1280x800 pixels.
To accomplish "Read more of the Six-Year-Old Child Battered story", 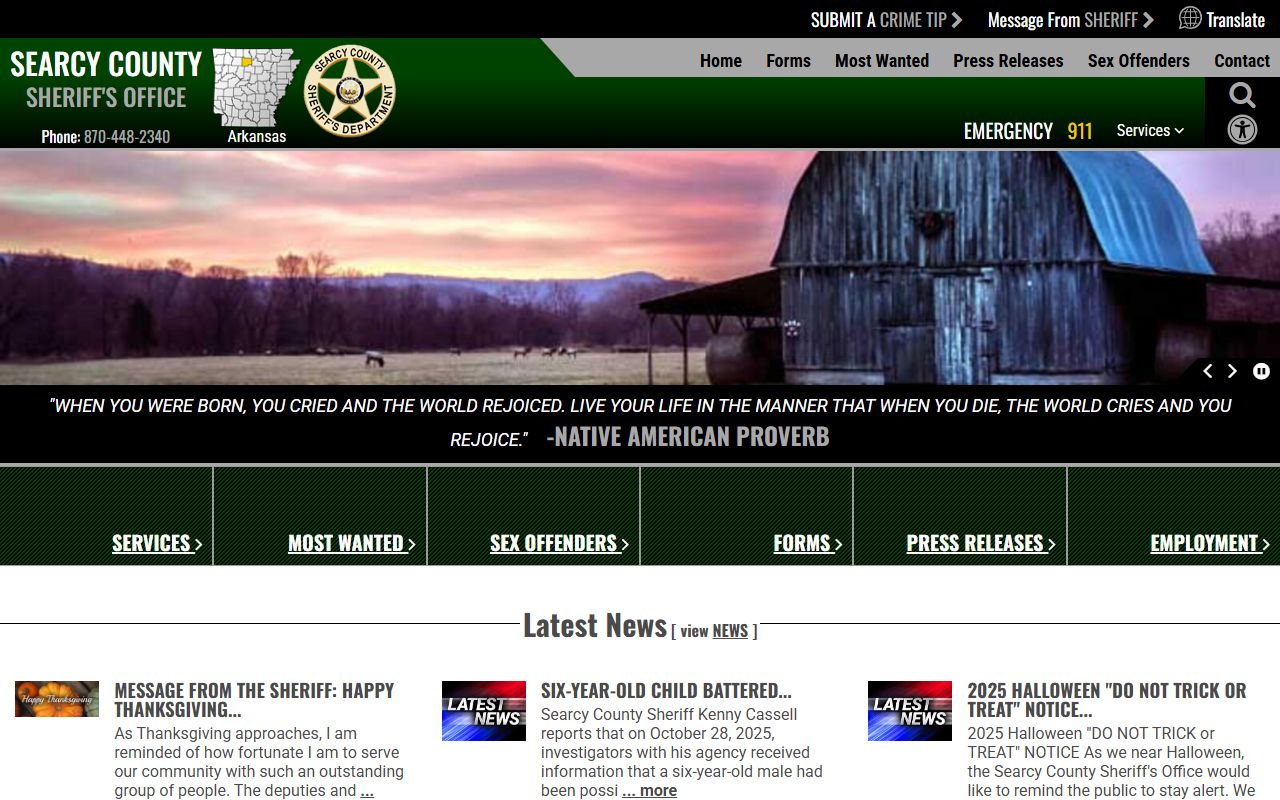I will (x=650, y=791).
